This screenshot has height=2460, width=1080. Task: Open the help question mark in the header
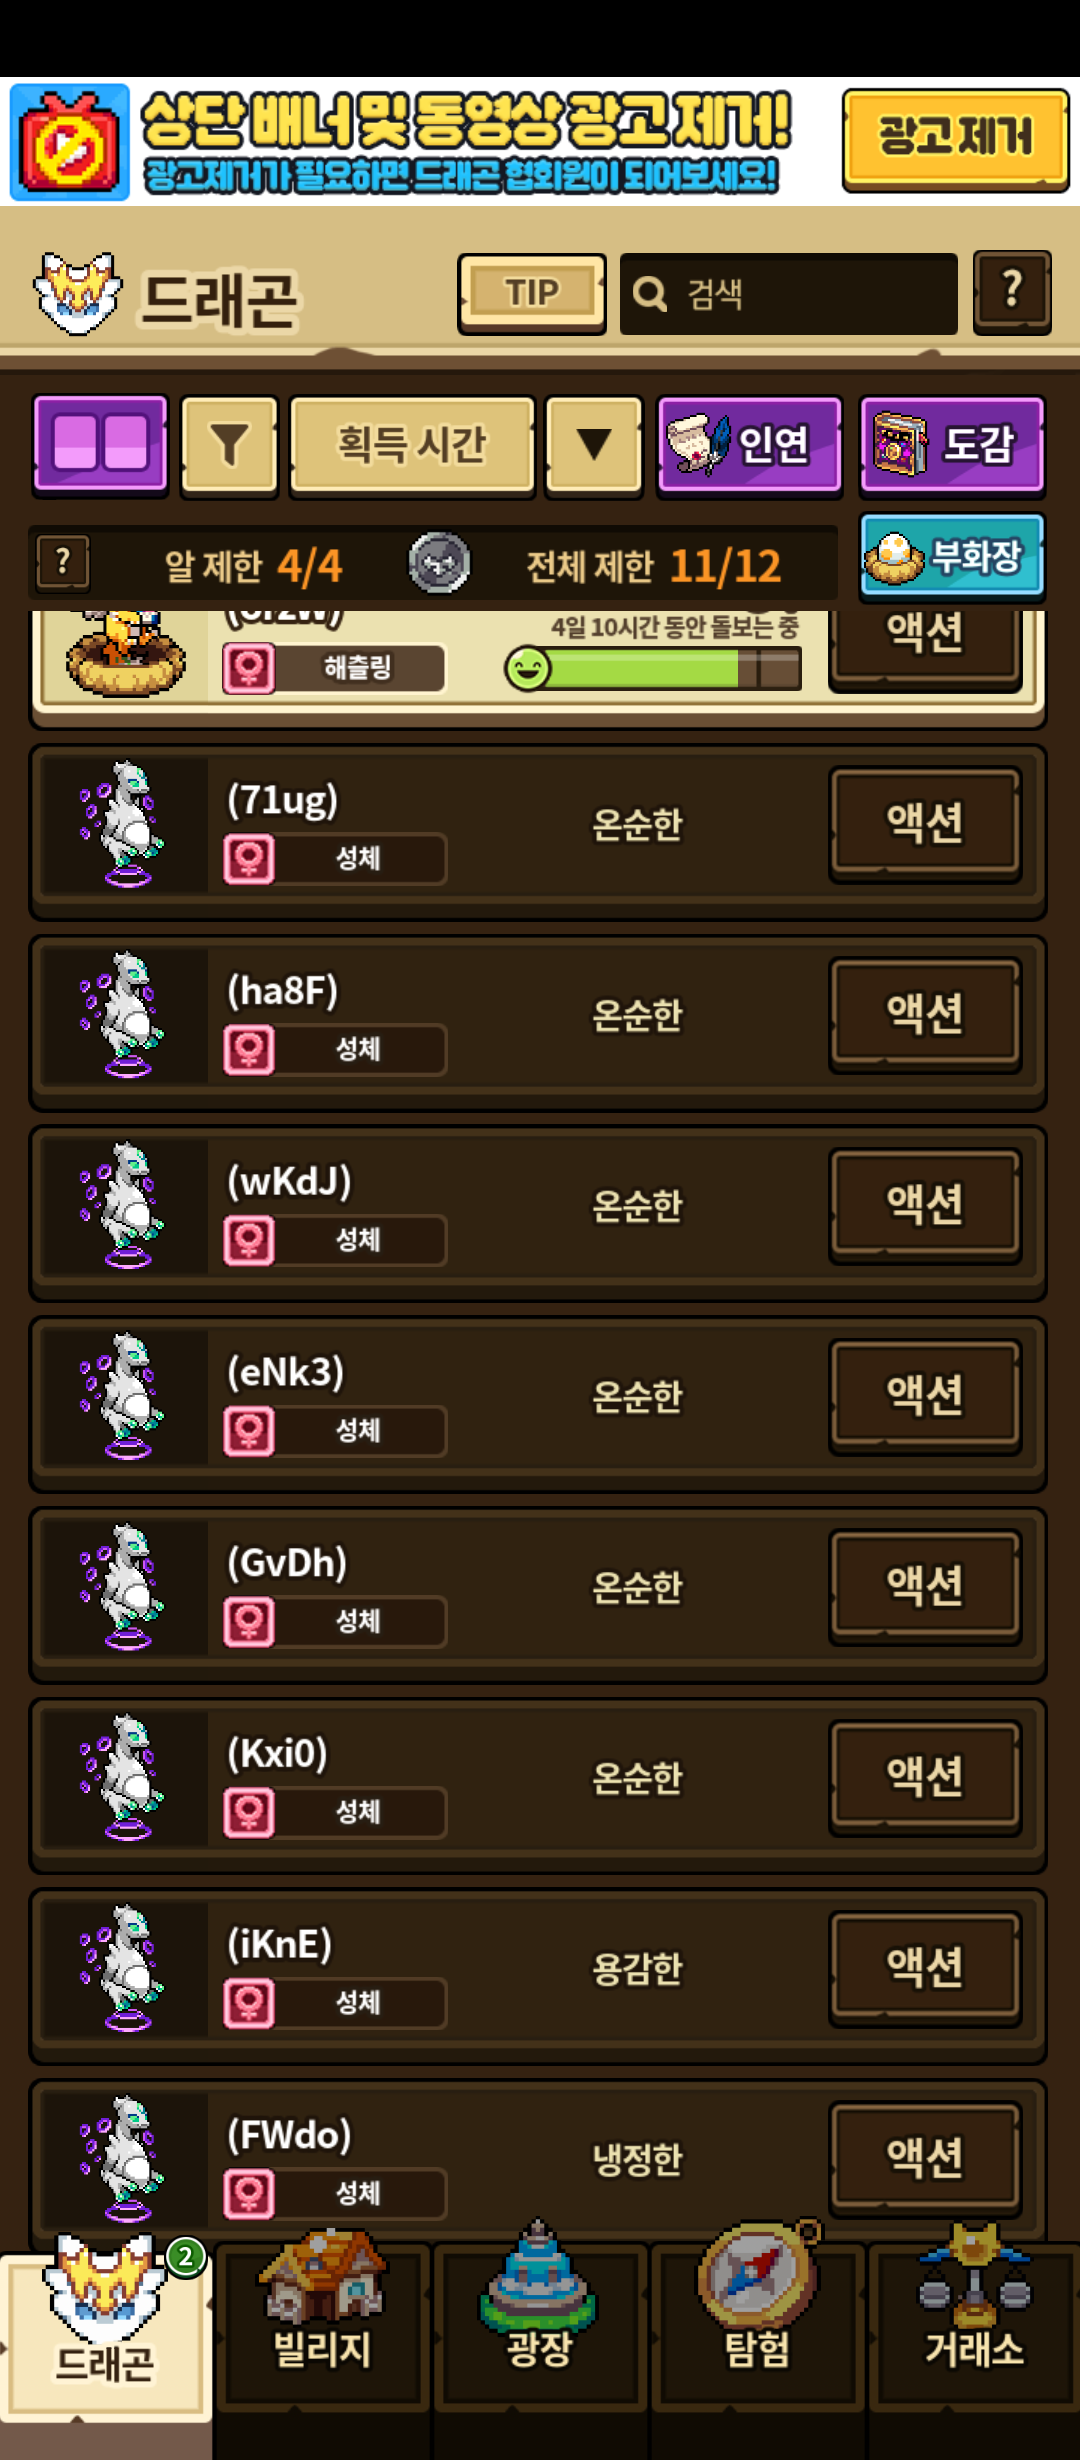[1012, 292]
